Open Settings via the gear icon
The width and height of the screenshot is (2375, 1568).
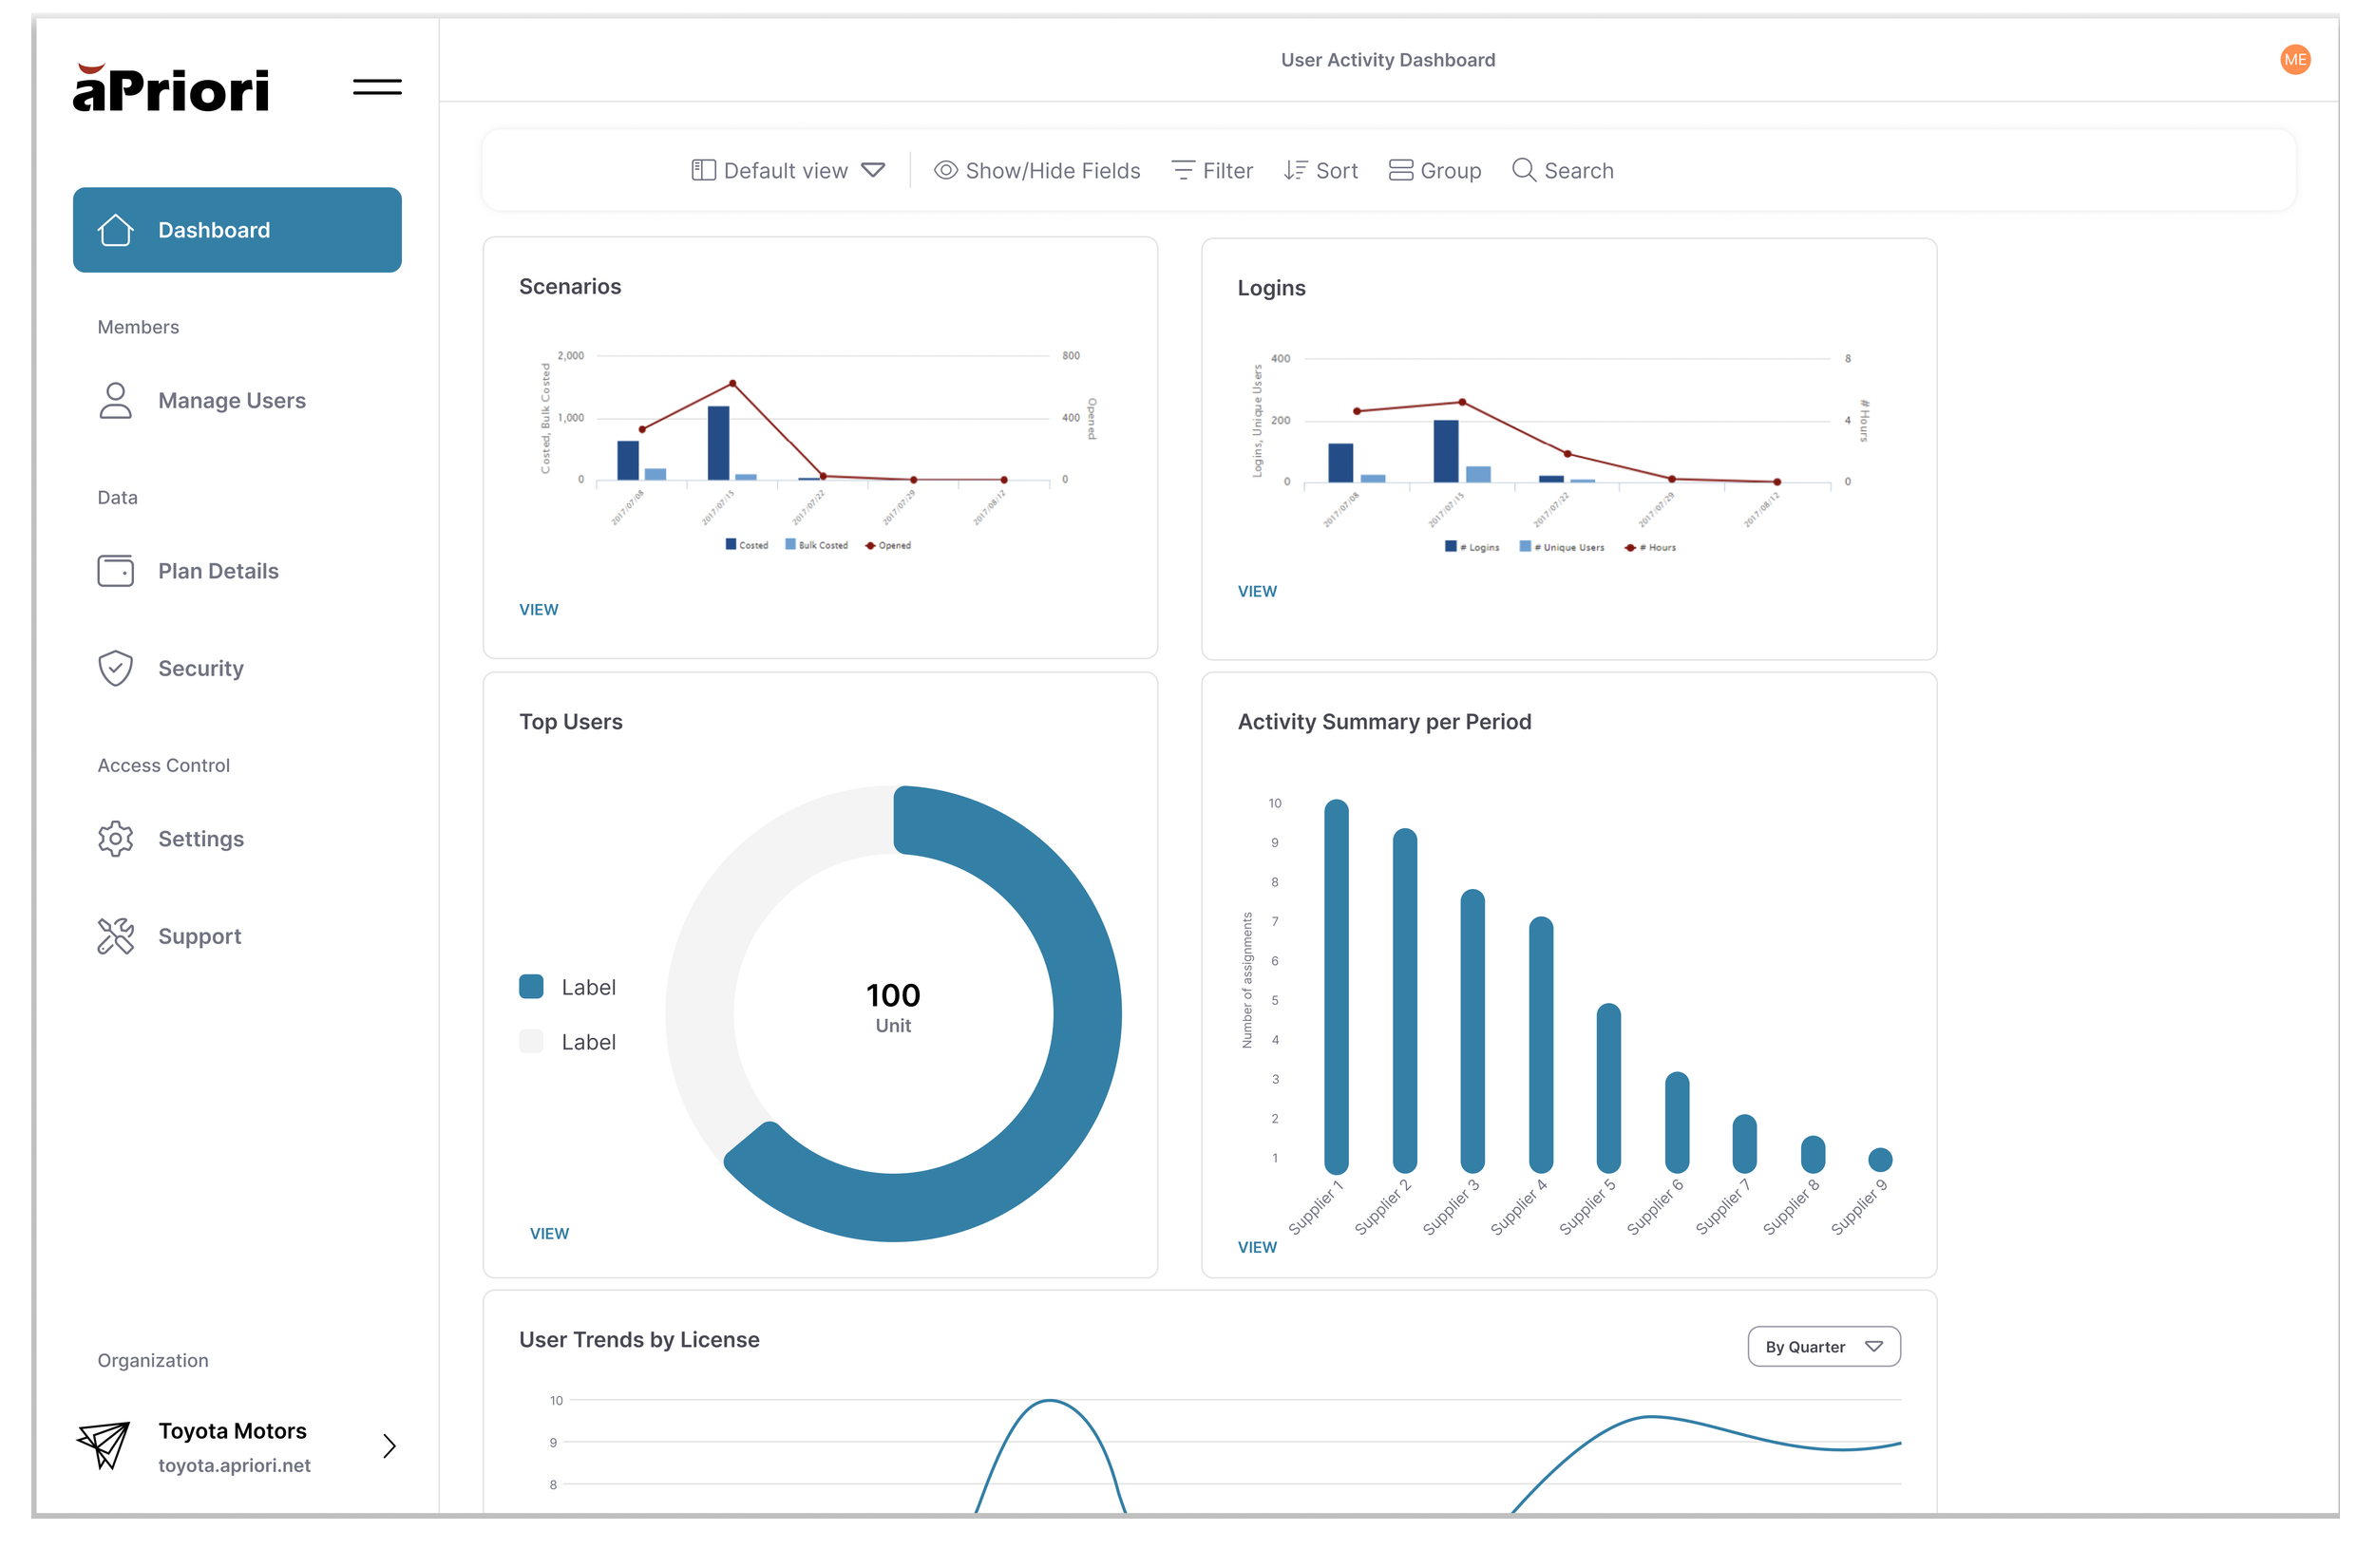tap(116, 839)
